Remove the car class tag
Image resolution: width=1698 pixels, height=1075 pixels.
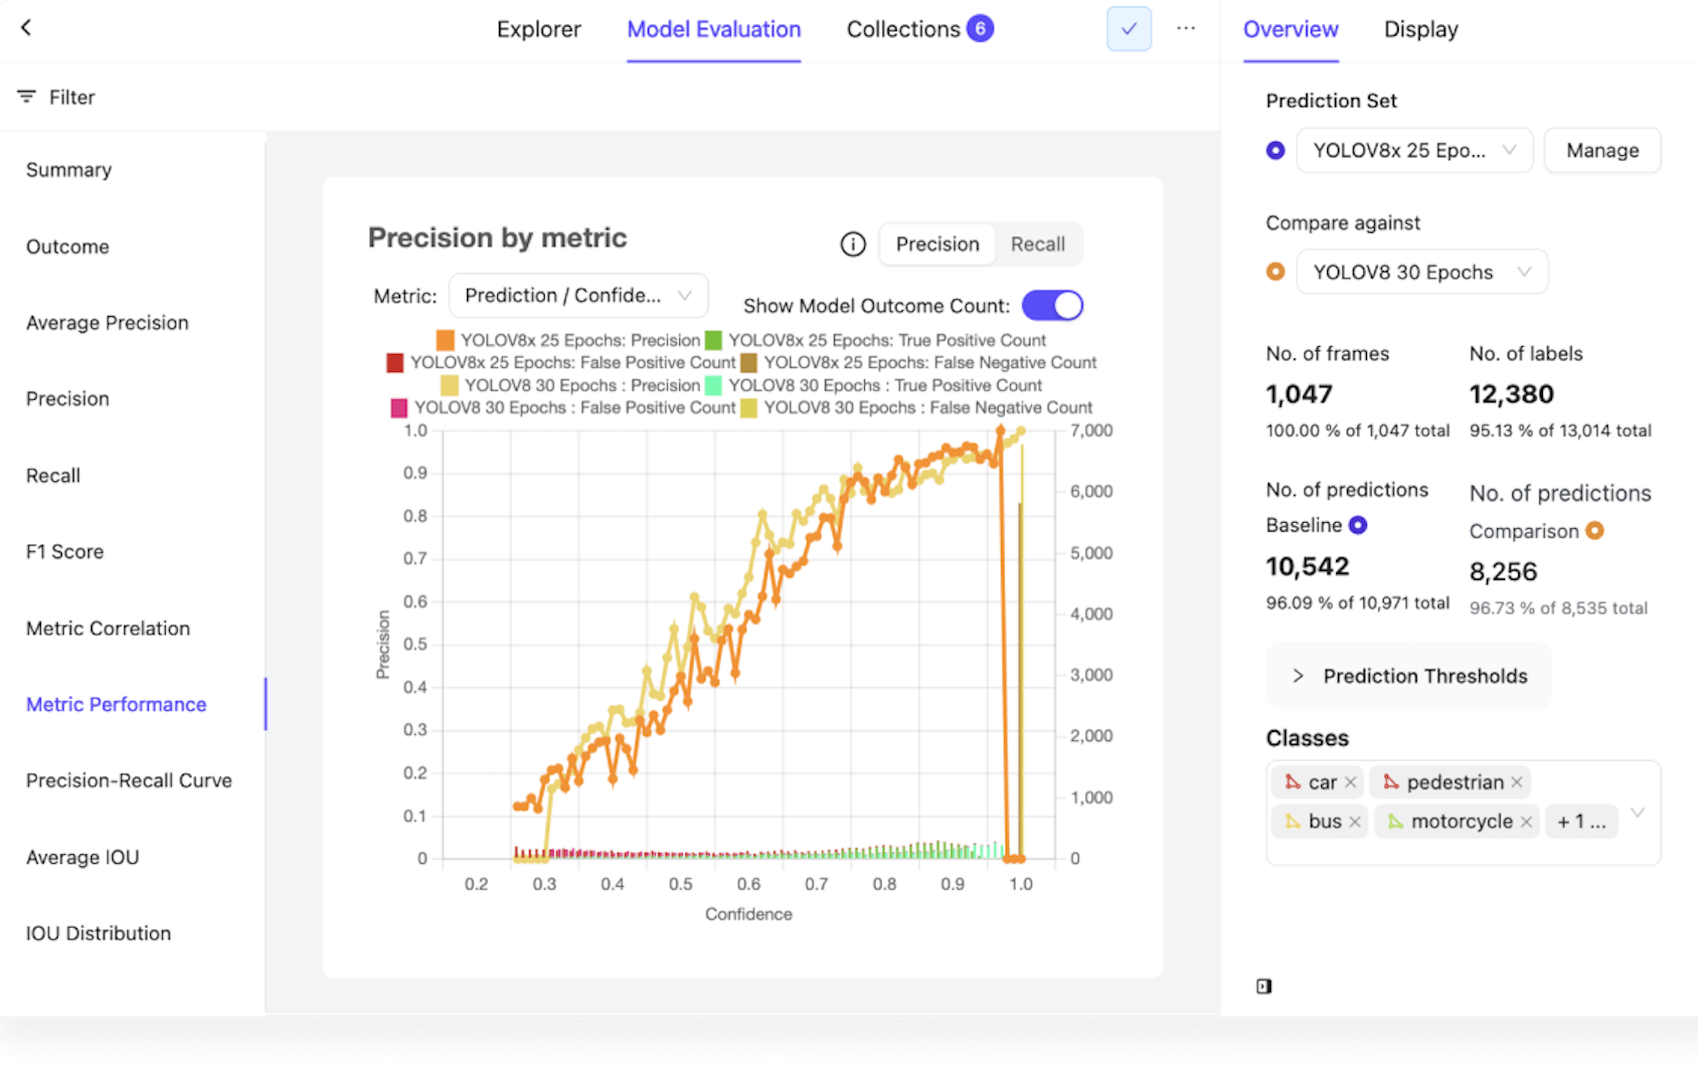pos(1350,782)
